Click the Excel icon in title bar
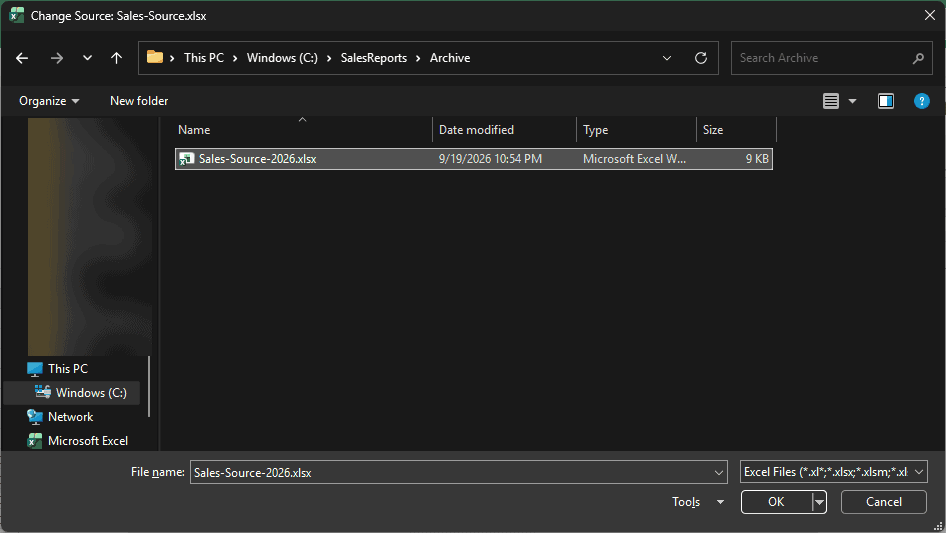Image resolution: width=946 pixels, height=533 pixels. coord(17,15)
